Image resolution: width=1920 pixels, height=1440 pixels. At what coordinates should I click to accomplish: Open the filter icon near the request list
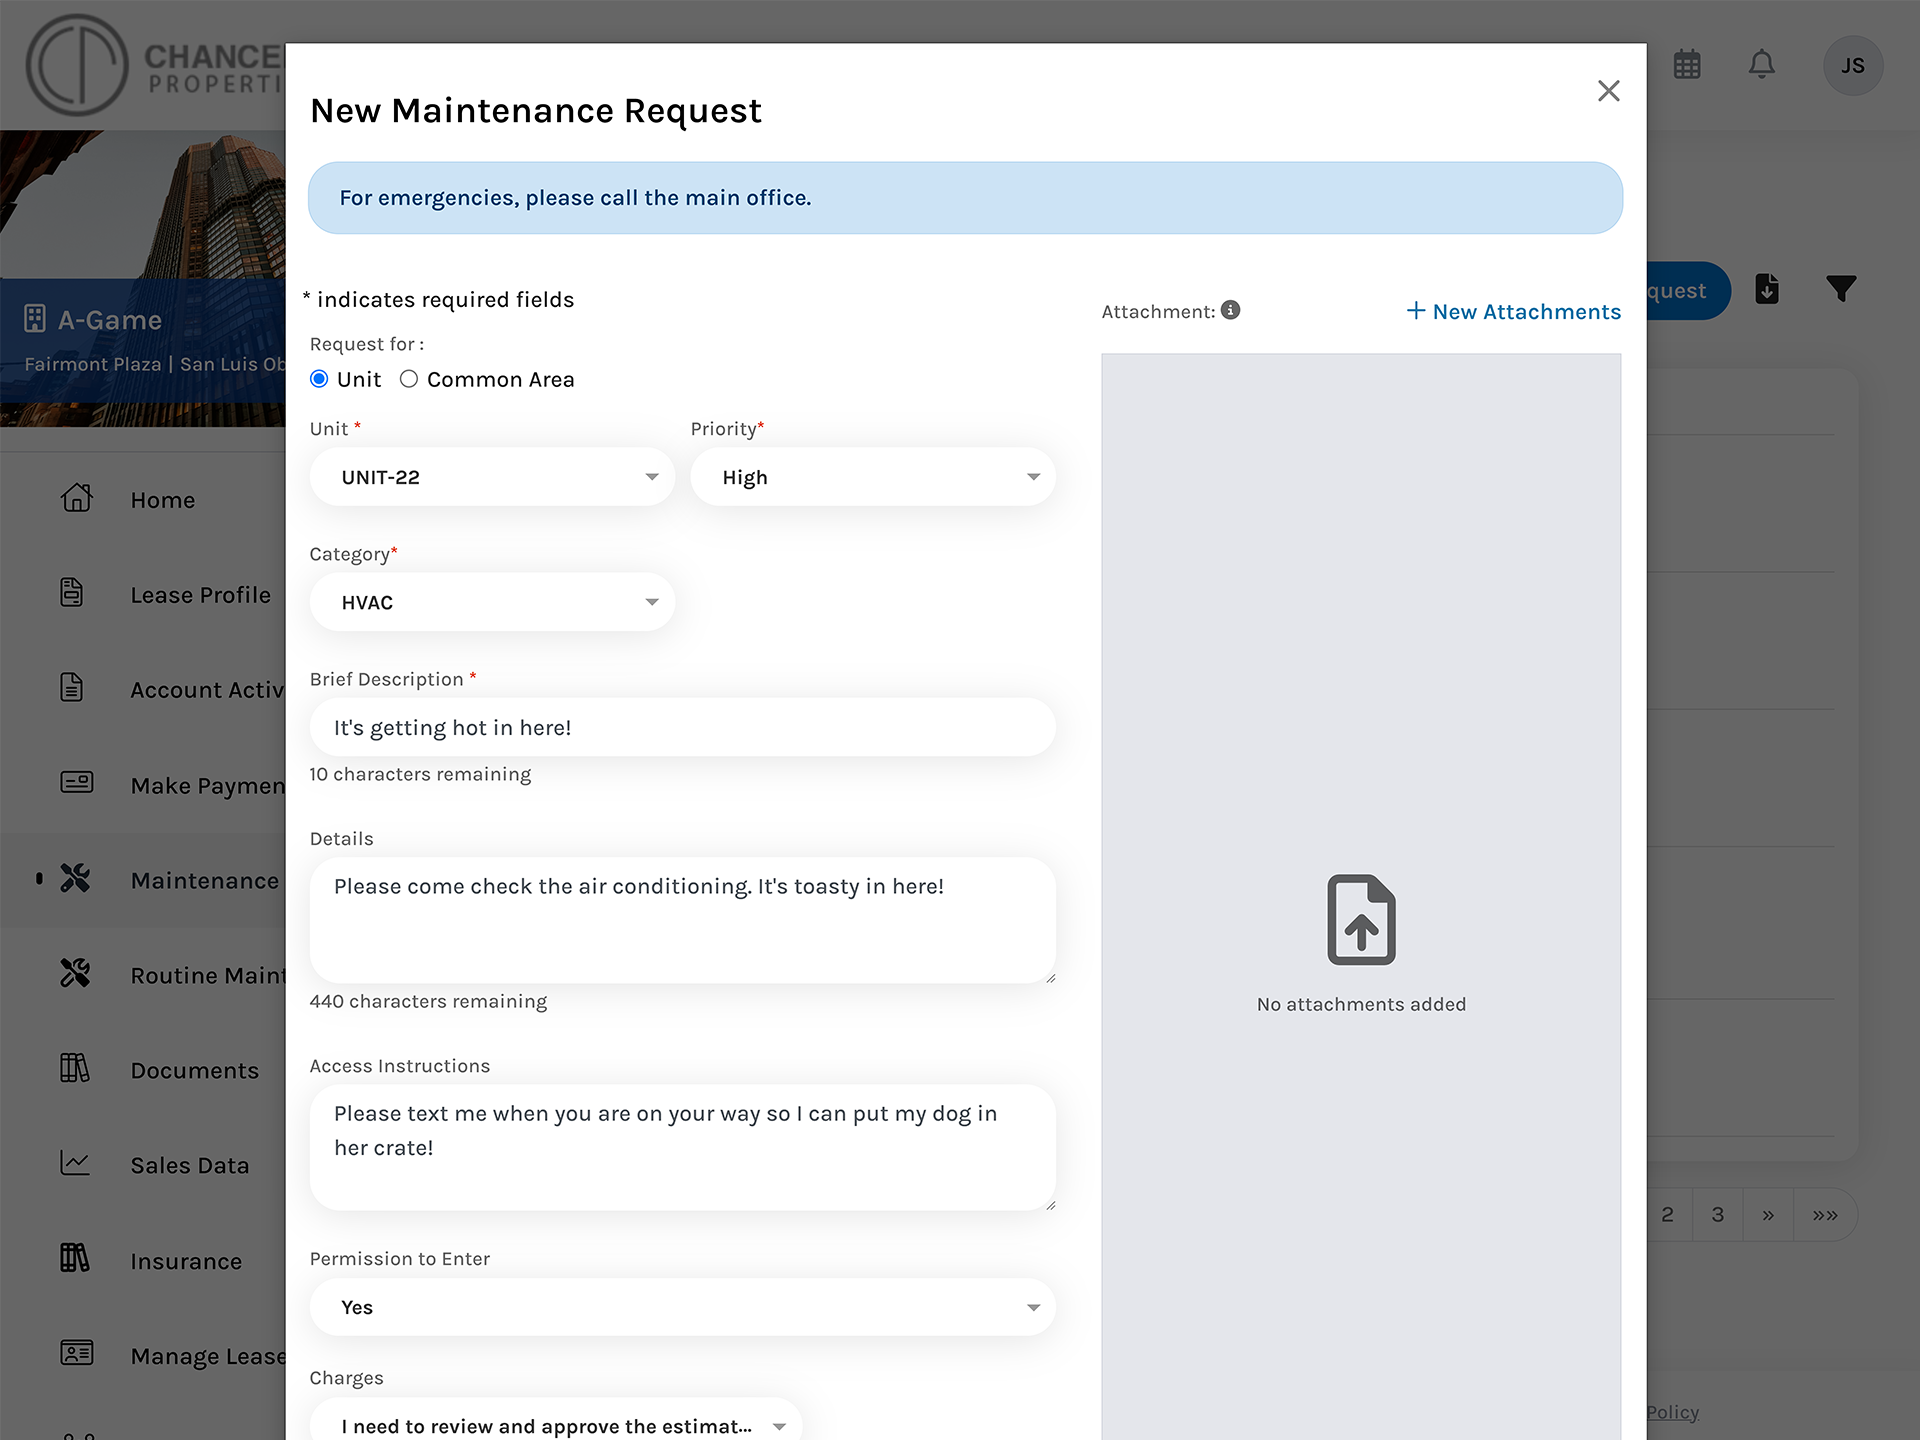[x=1843, y=289]
